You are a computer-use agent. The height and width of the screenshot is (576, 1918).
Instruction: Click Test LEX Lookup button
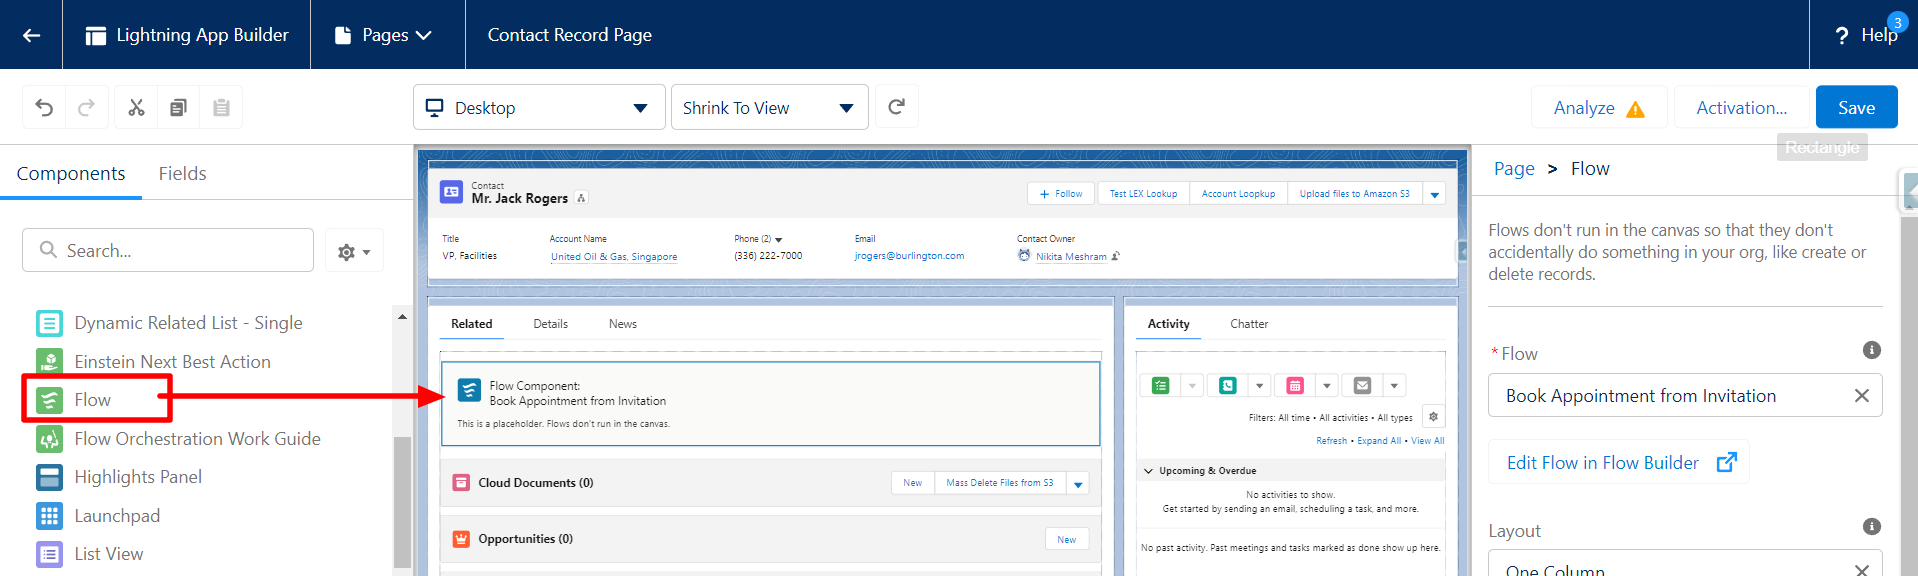tap(1143, 194)
